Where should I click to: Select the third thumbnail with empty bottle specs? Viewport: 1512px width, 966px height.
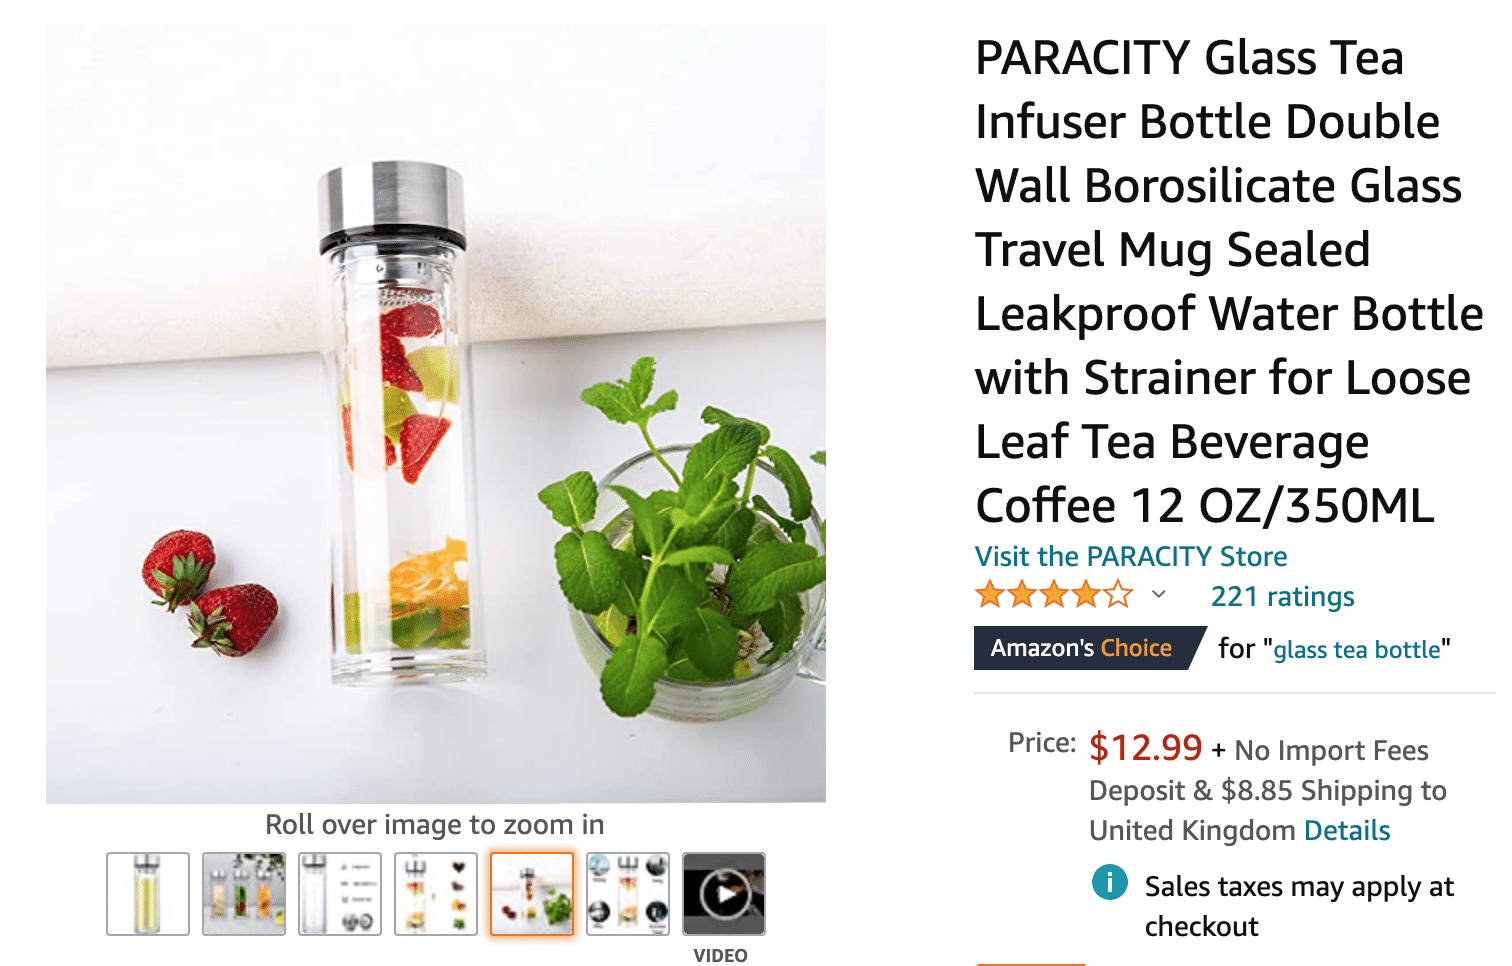click(x=340, y=894)
